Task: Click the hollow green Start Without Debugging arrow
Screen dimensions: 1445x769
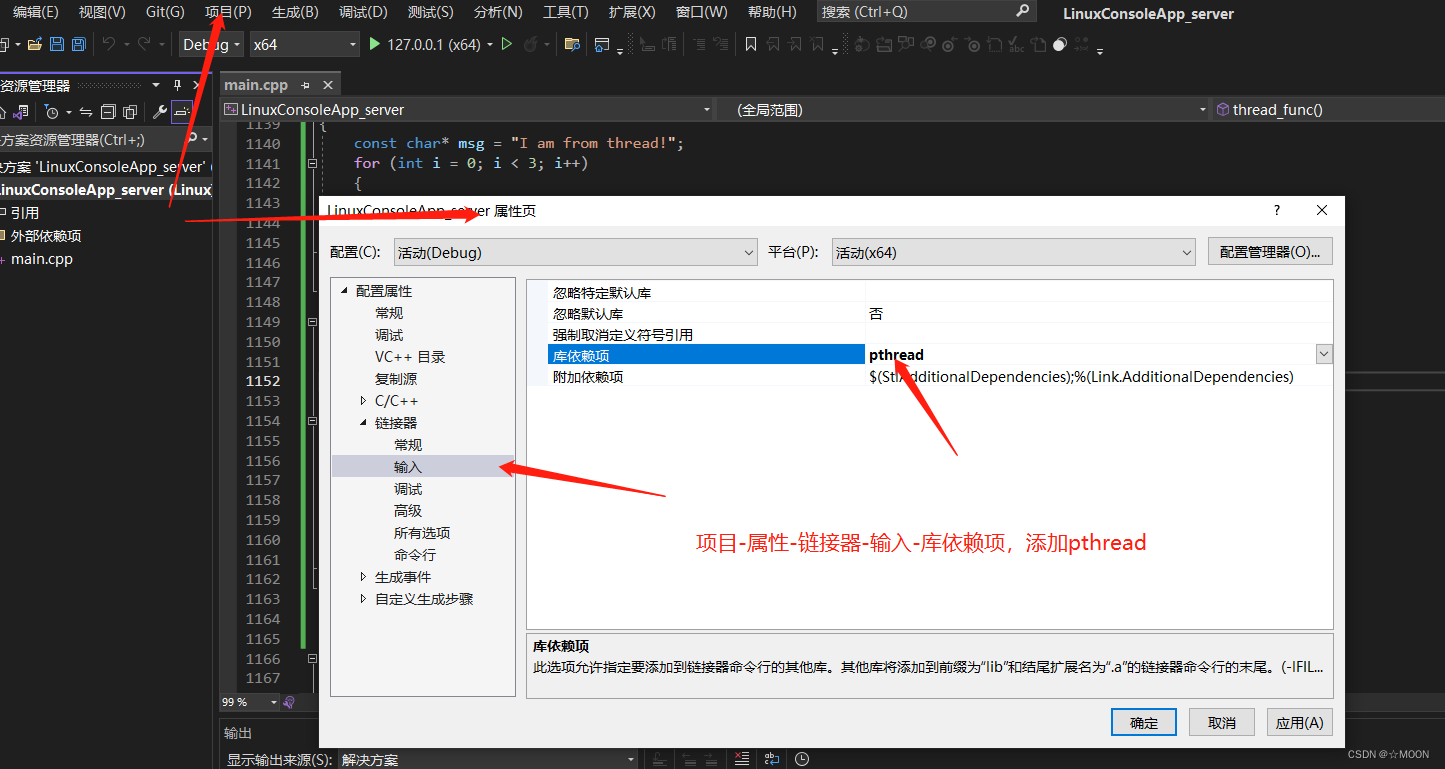Action: pos(506,45)
